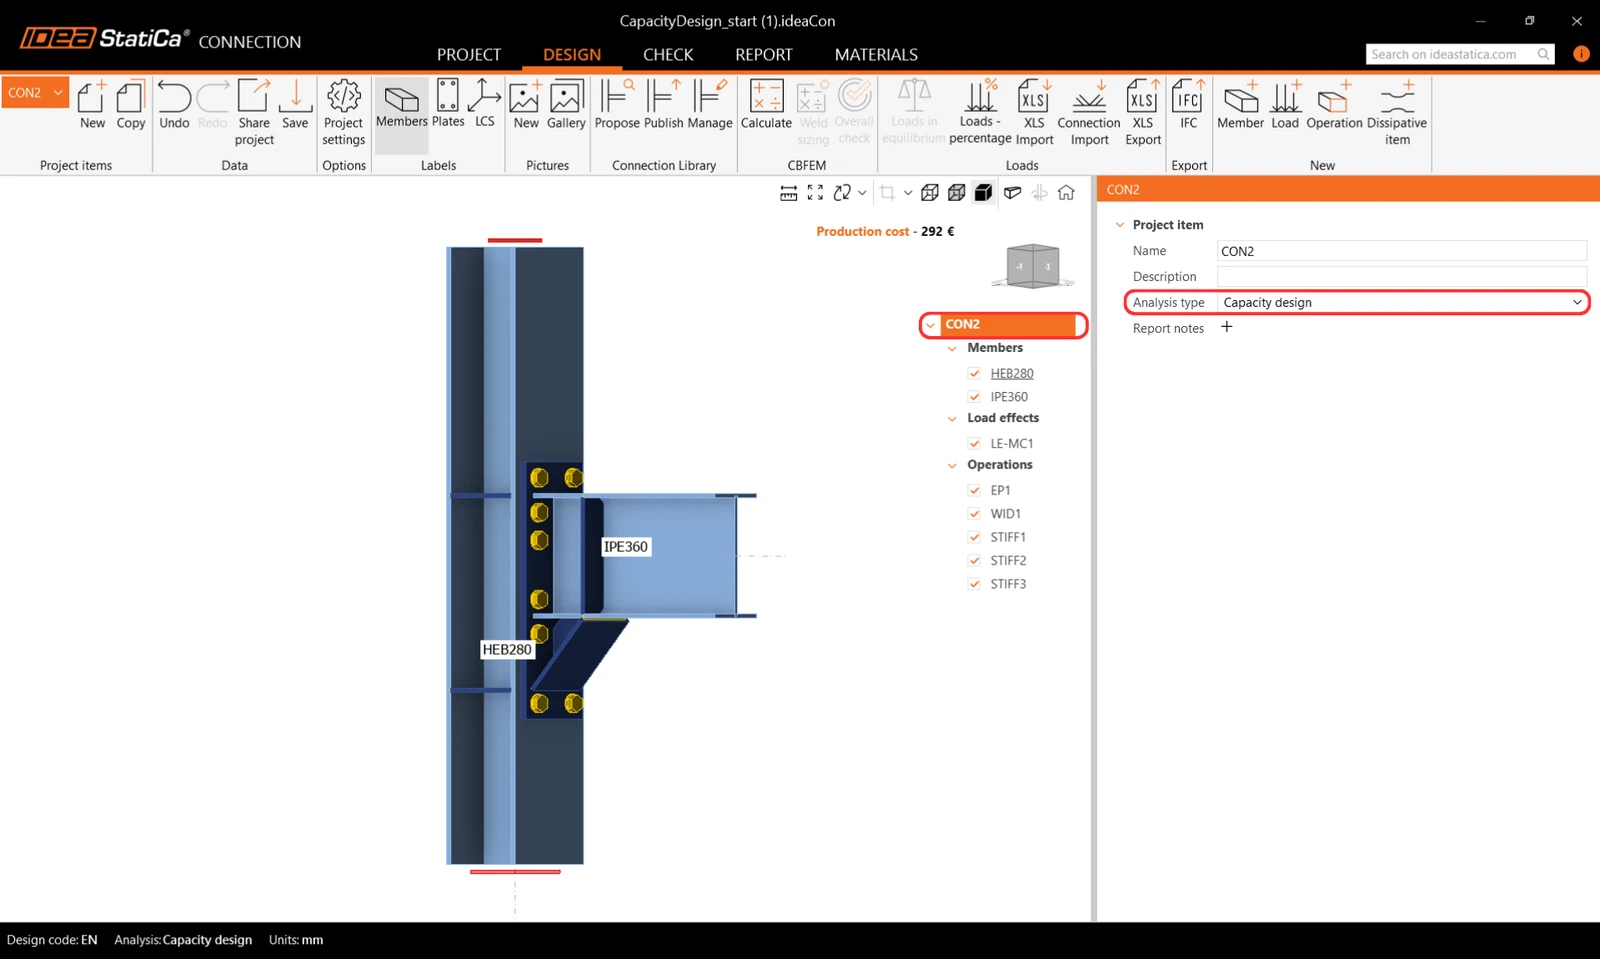The width and height of the screenshot is (1600, 959).
Task: Toggle the STIFF1 operation checkbox
Action: tap(974, 537)
